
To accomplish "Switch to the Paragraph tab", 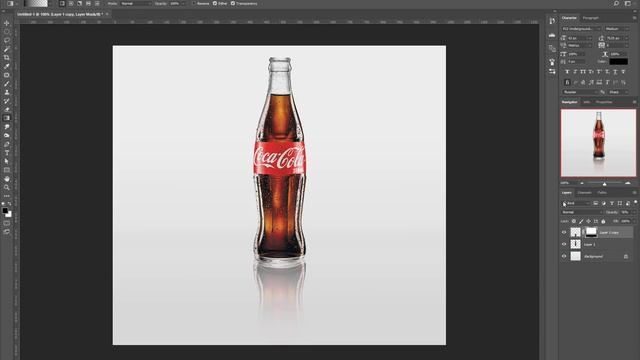I will click(591, 18).
